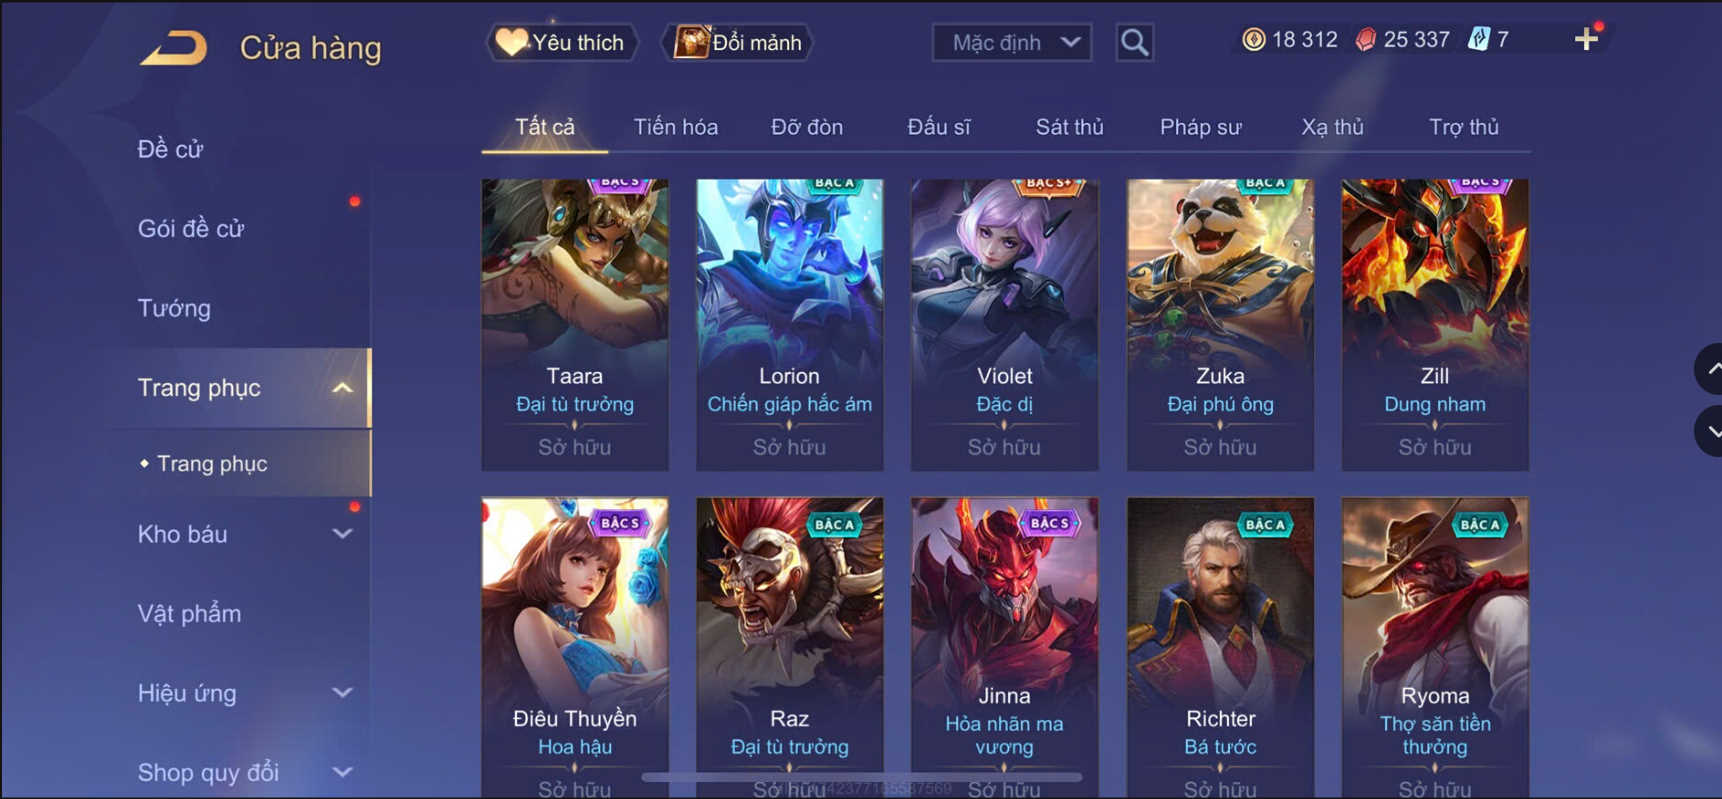Image resolution: width=1722 pixels, height=799 pixels.
Task: Open Yêu thích favorites heart button
Action: [561, 42]
